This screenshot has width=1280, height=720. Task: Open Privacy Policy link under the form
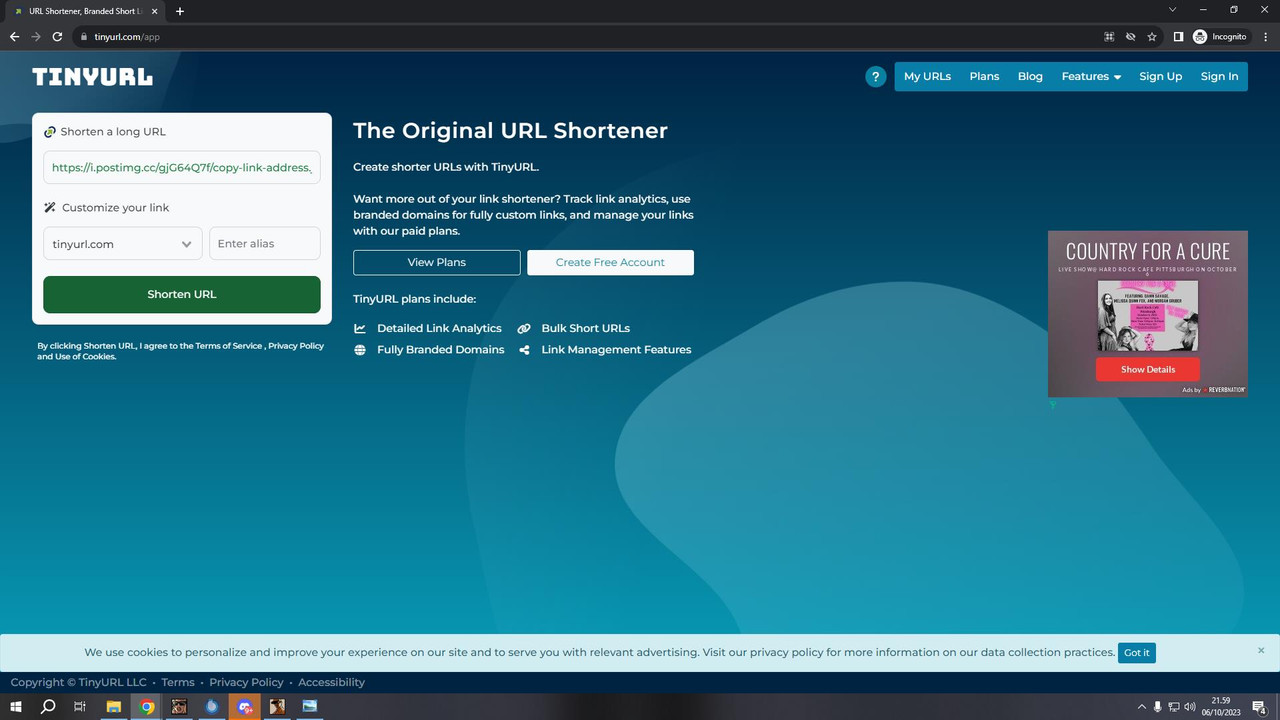tap(296, 346)
